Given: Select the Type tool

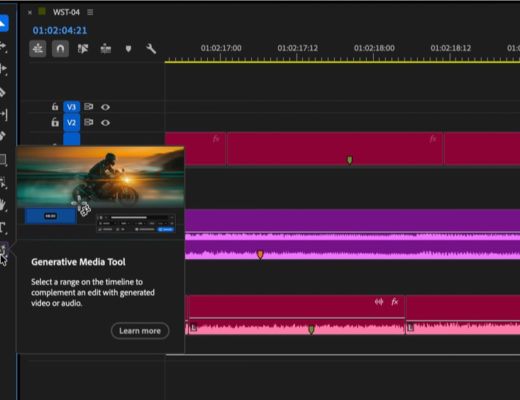Looking at the screenshot, I should point(3,228).
